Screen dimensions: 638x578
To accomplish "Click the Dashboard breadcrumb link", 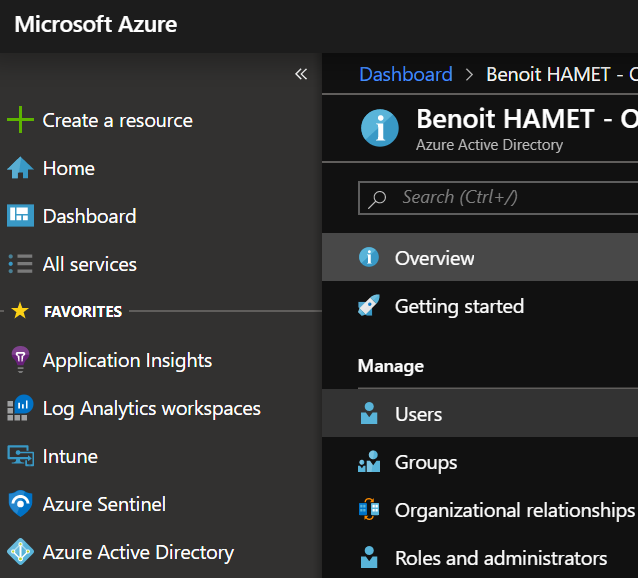I will pos(405,75).
